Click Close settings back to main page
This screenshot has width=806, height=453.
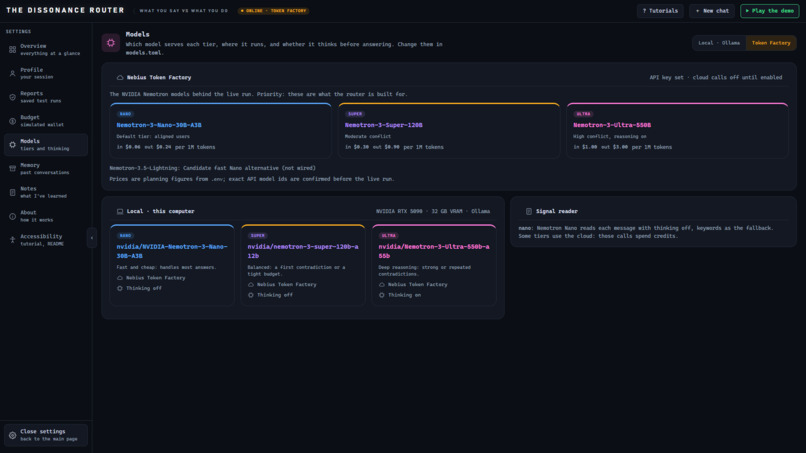46,435
